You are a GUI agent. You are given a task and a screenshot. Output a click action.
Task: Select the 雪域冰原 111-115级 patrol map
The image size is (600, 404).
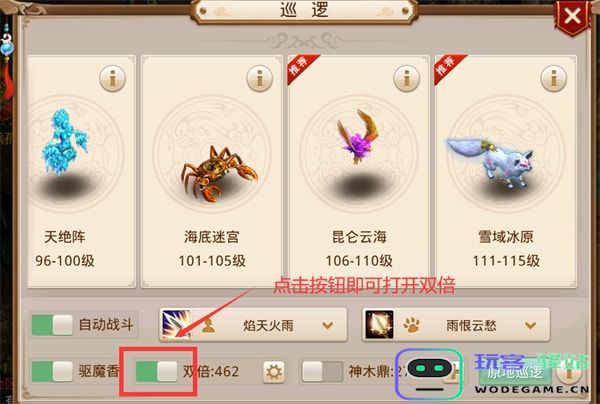point(506,171)
